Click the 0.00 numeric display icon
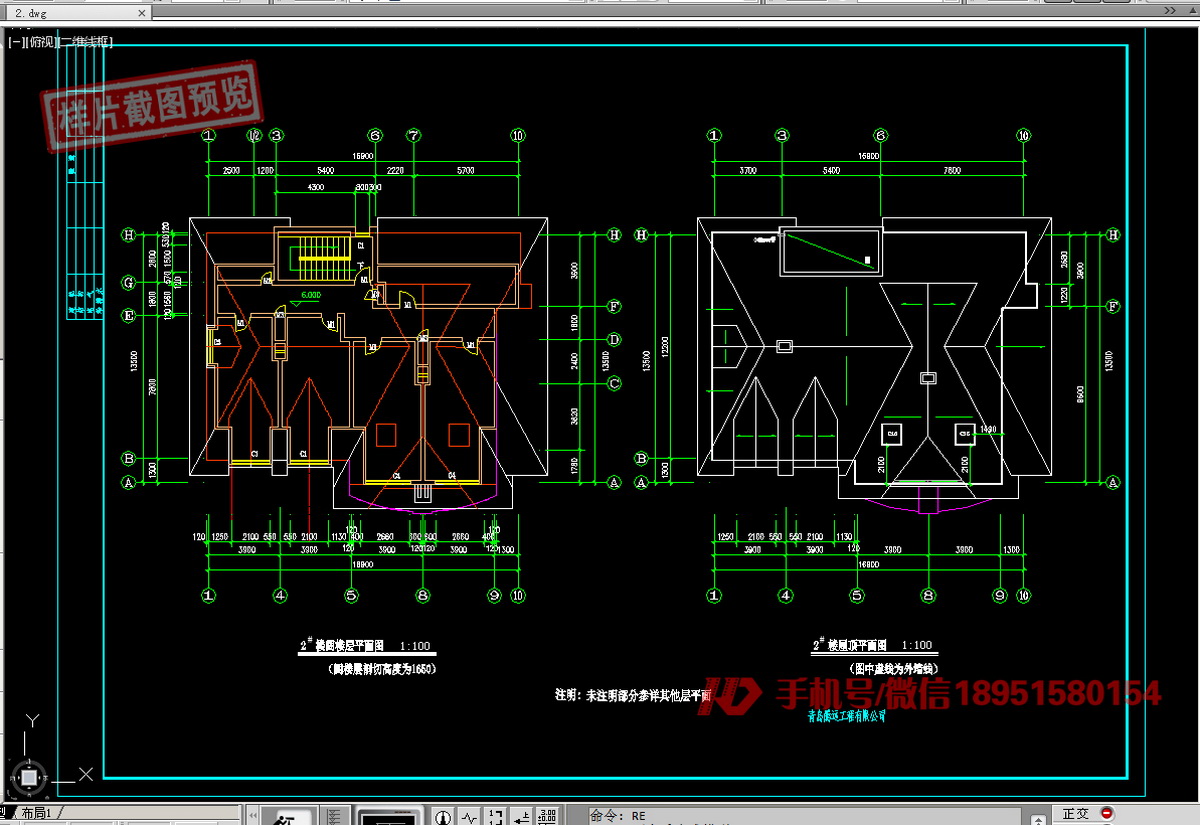The width and height of the screenshot is (1200, 825). point(547,816)
